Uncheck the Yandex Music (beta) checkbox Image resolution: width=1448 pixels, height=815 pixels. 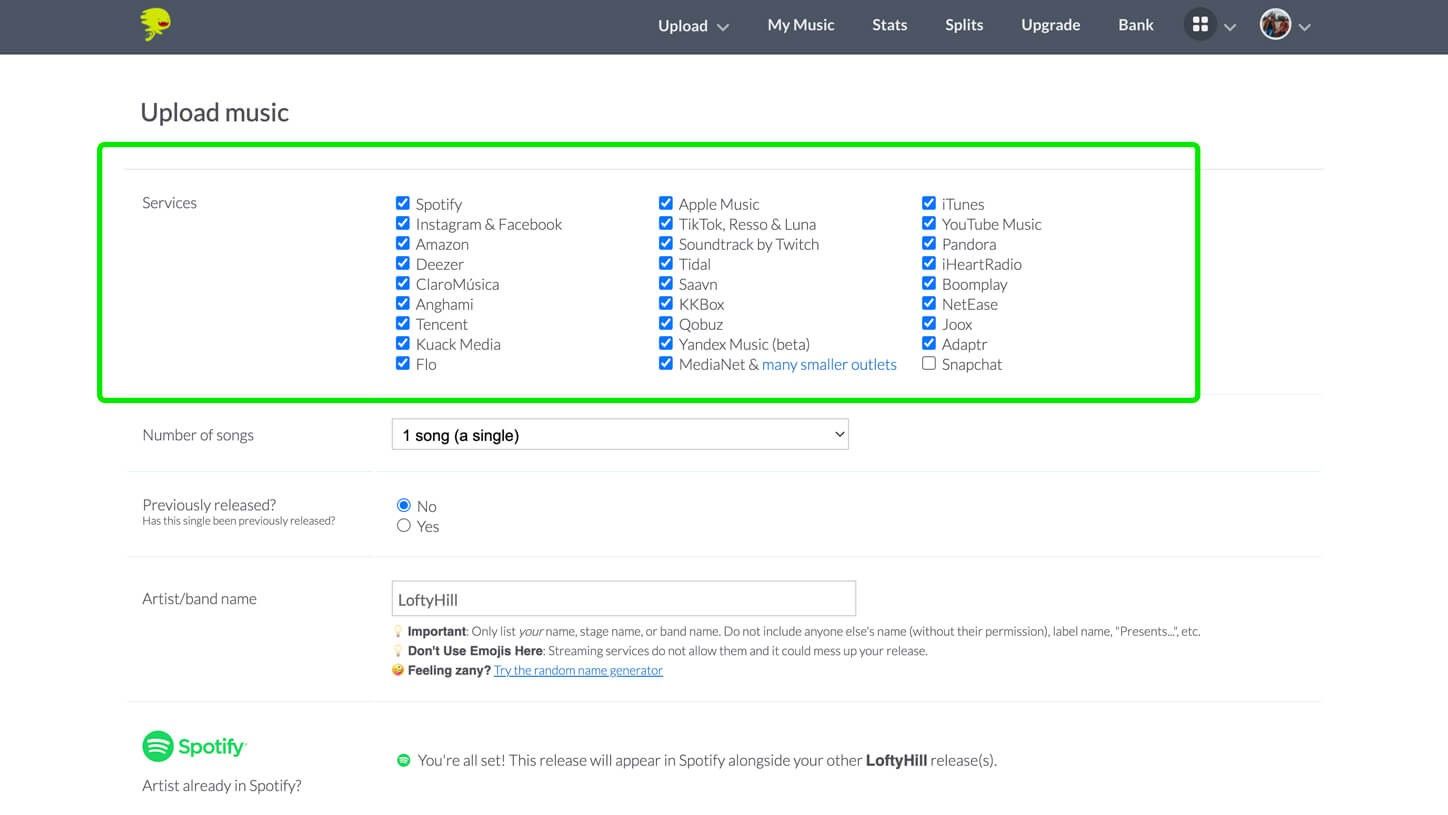coord(665,343)
